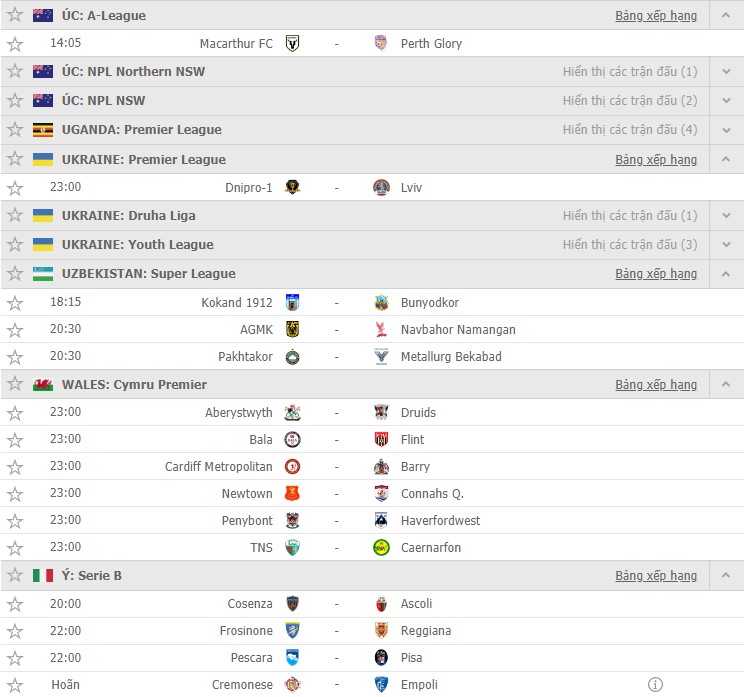Favorite the Kokand 1912 vs Bunyodkor match
The width and height of the screenshot is (747, 697).
coord(15,303)
